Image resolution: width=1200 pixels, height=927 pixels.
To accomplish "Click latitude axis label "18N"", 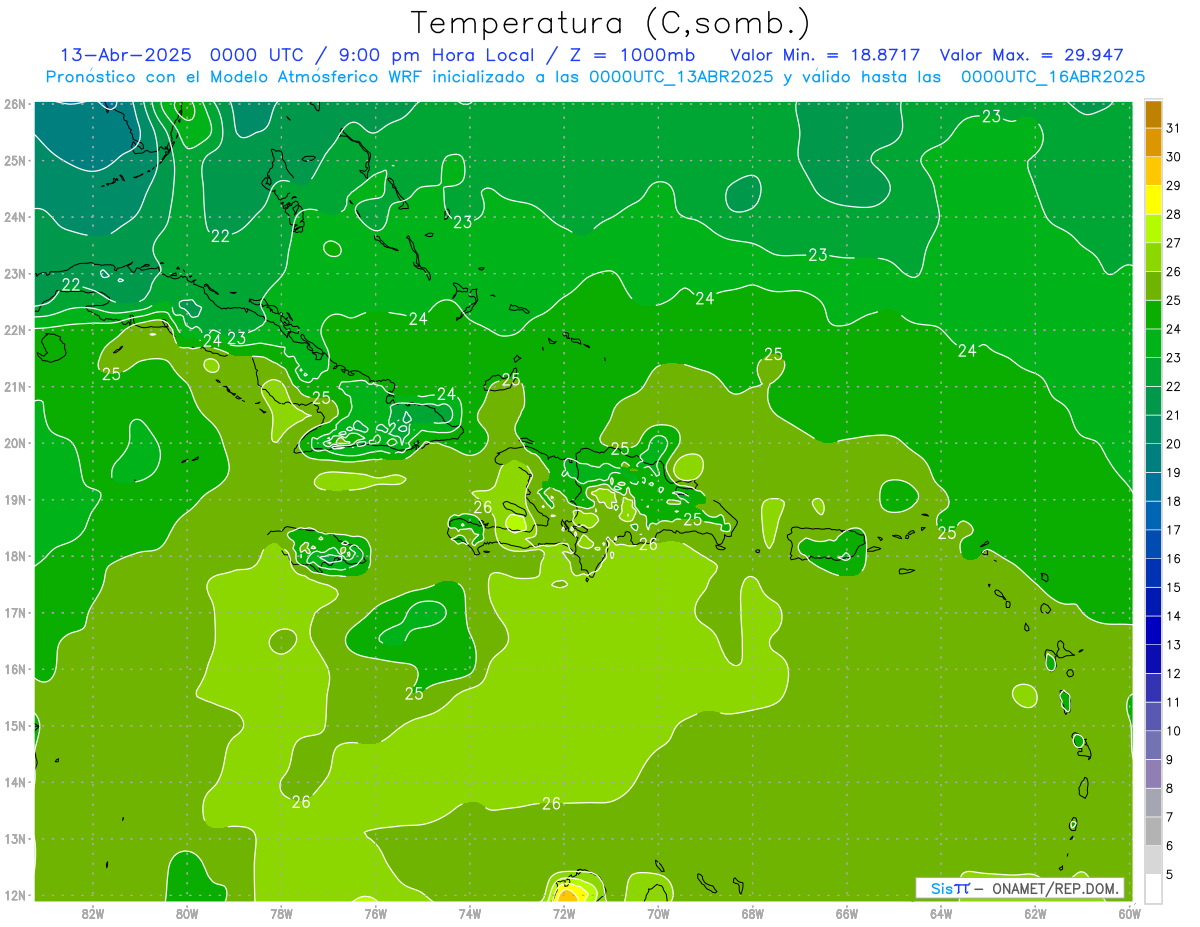I will 15,556.
